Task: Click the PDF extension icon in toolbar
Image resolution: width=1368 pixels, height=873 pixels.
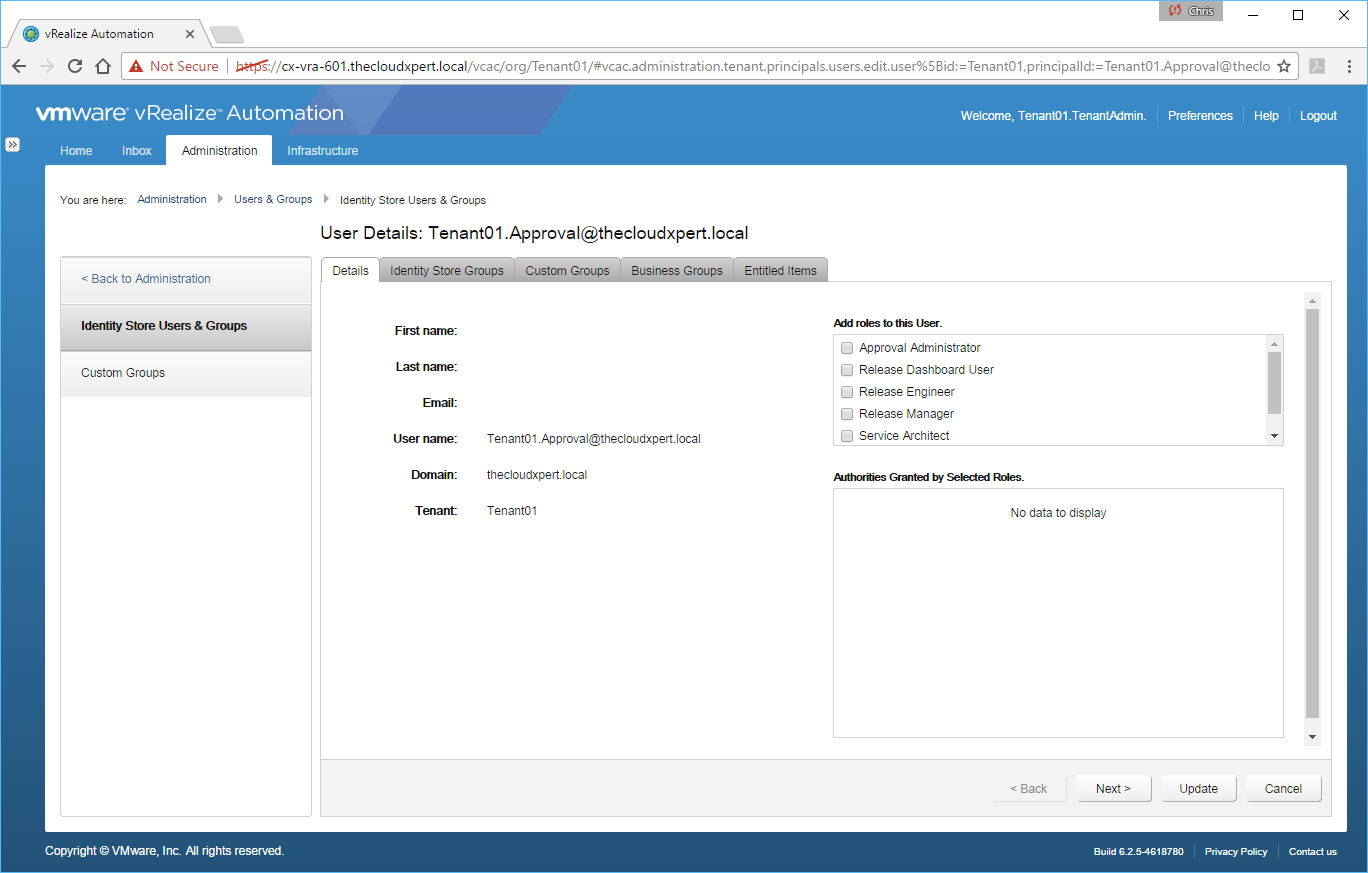Action: click(1317, 66)
